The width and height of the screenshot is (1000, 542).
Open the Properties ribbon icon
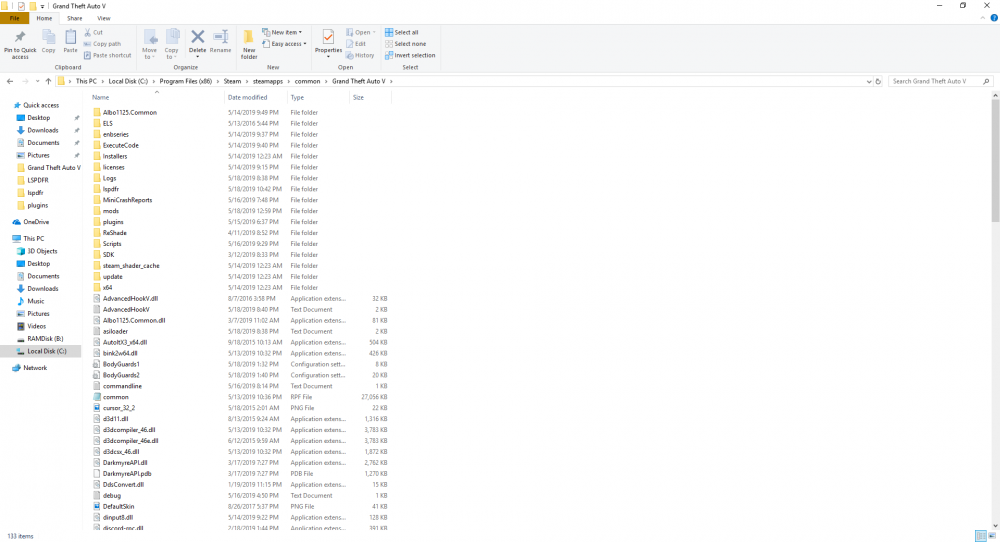328,38
